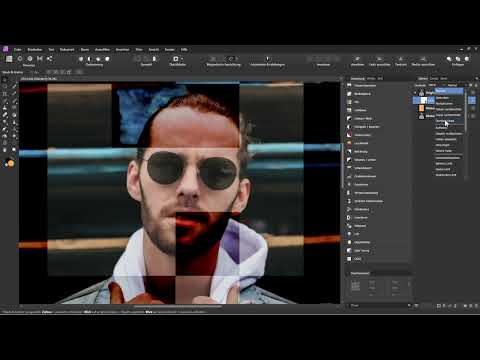This screenshot has width=480, height=360.
Task: Toggle visibility of the orange thumbnail layer
Action: click(x=473, y=108)
